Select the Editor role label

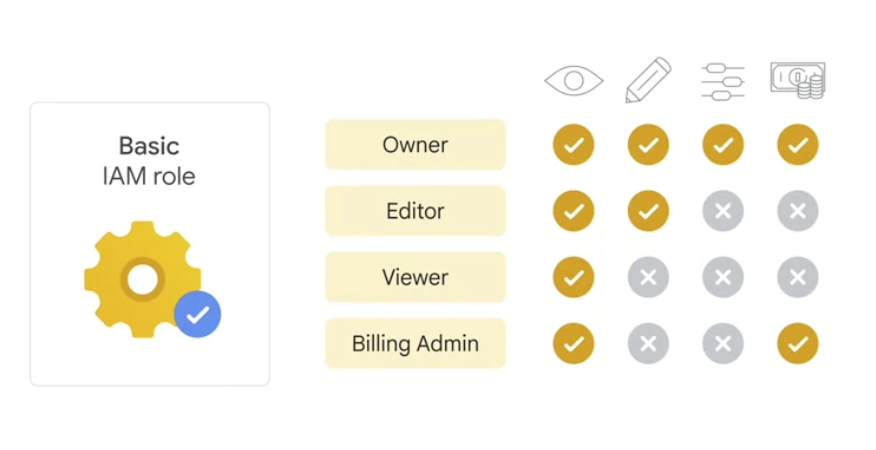[x=415, y=211]
